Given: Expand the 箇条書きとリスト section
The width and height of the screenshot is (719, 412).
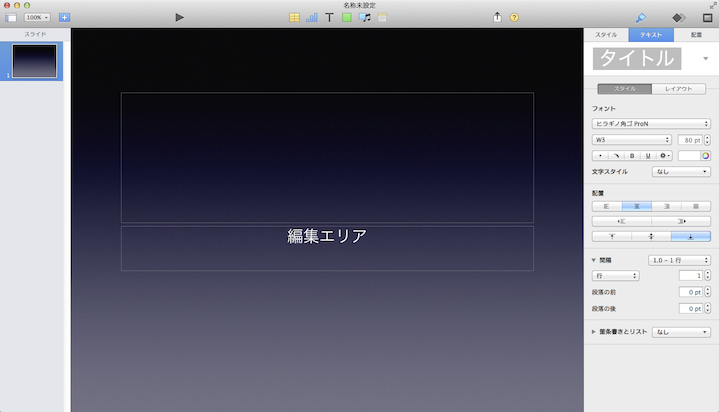Looking at the screenshot, I should (594, 332).
